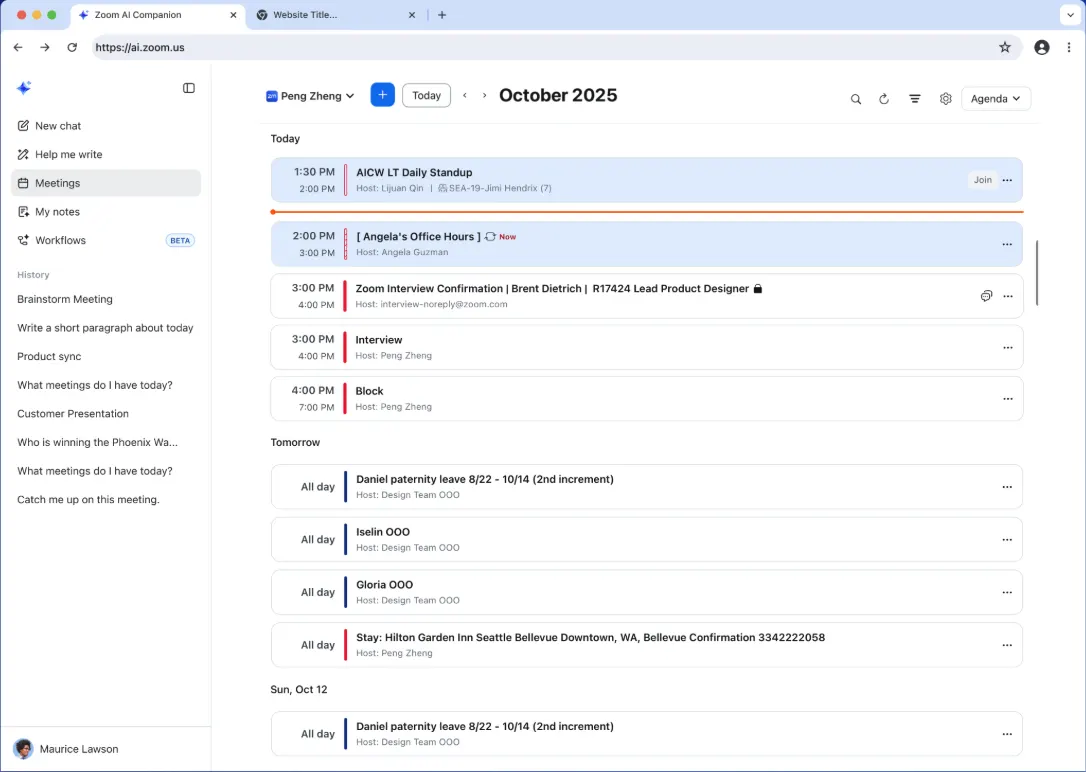This screenshot has width=1086, height=772.
Task: Open the calendar filter icon
Action: tap(914, 98)
